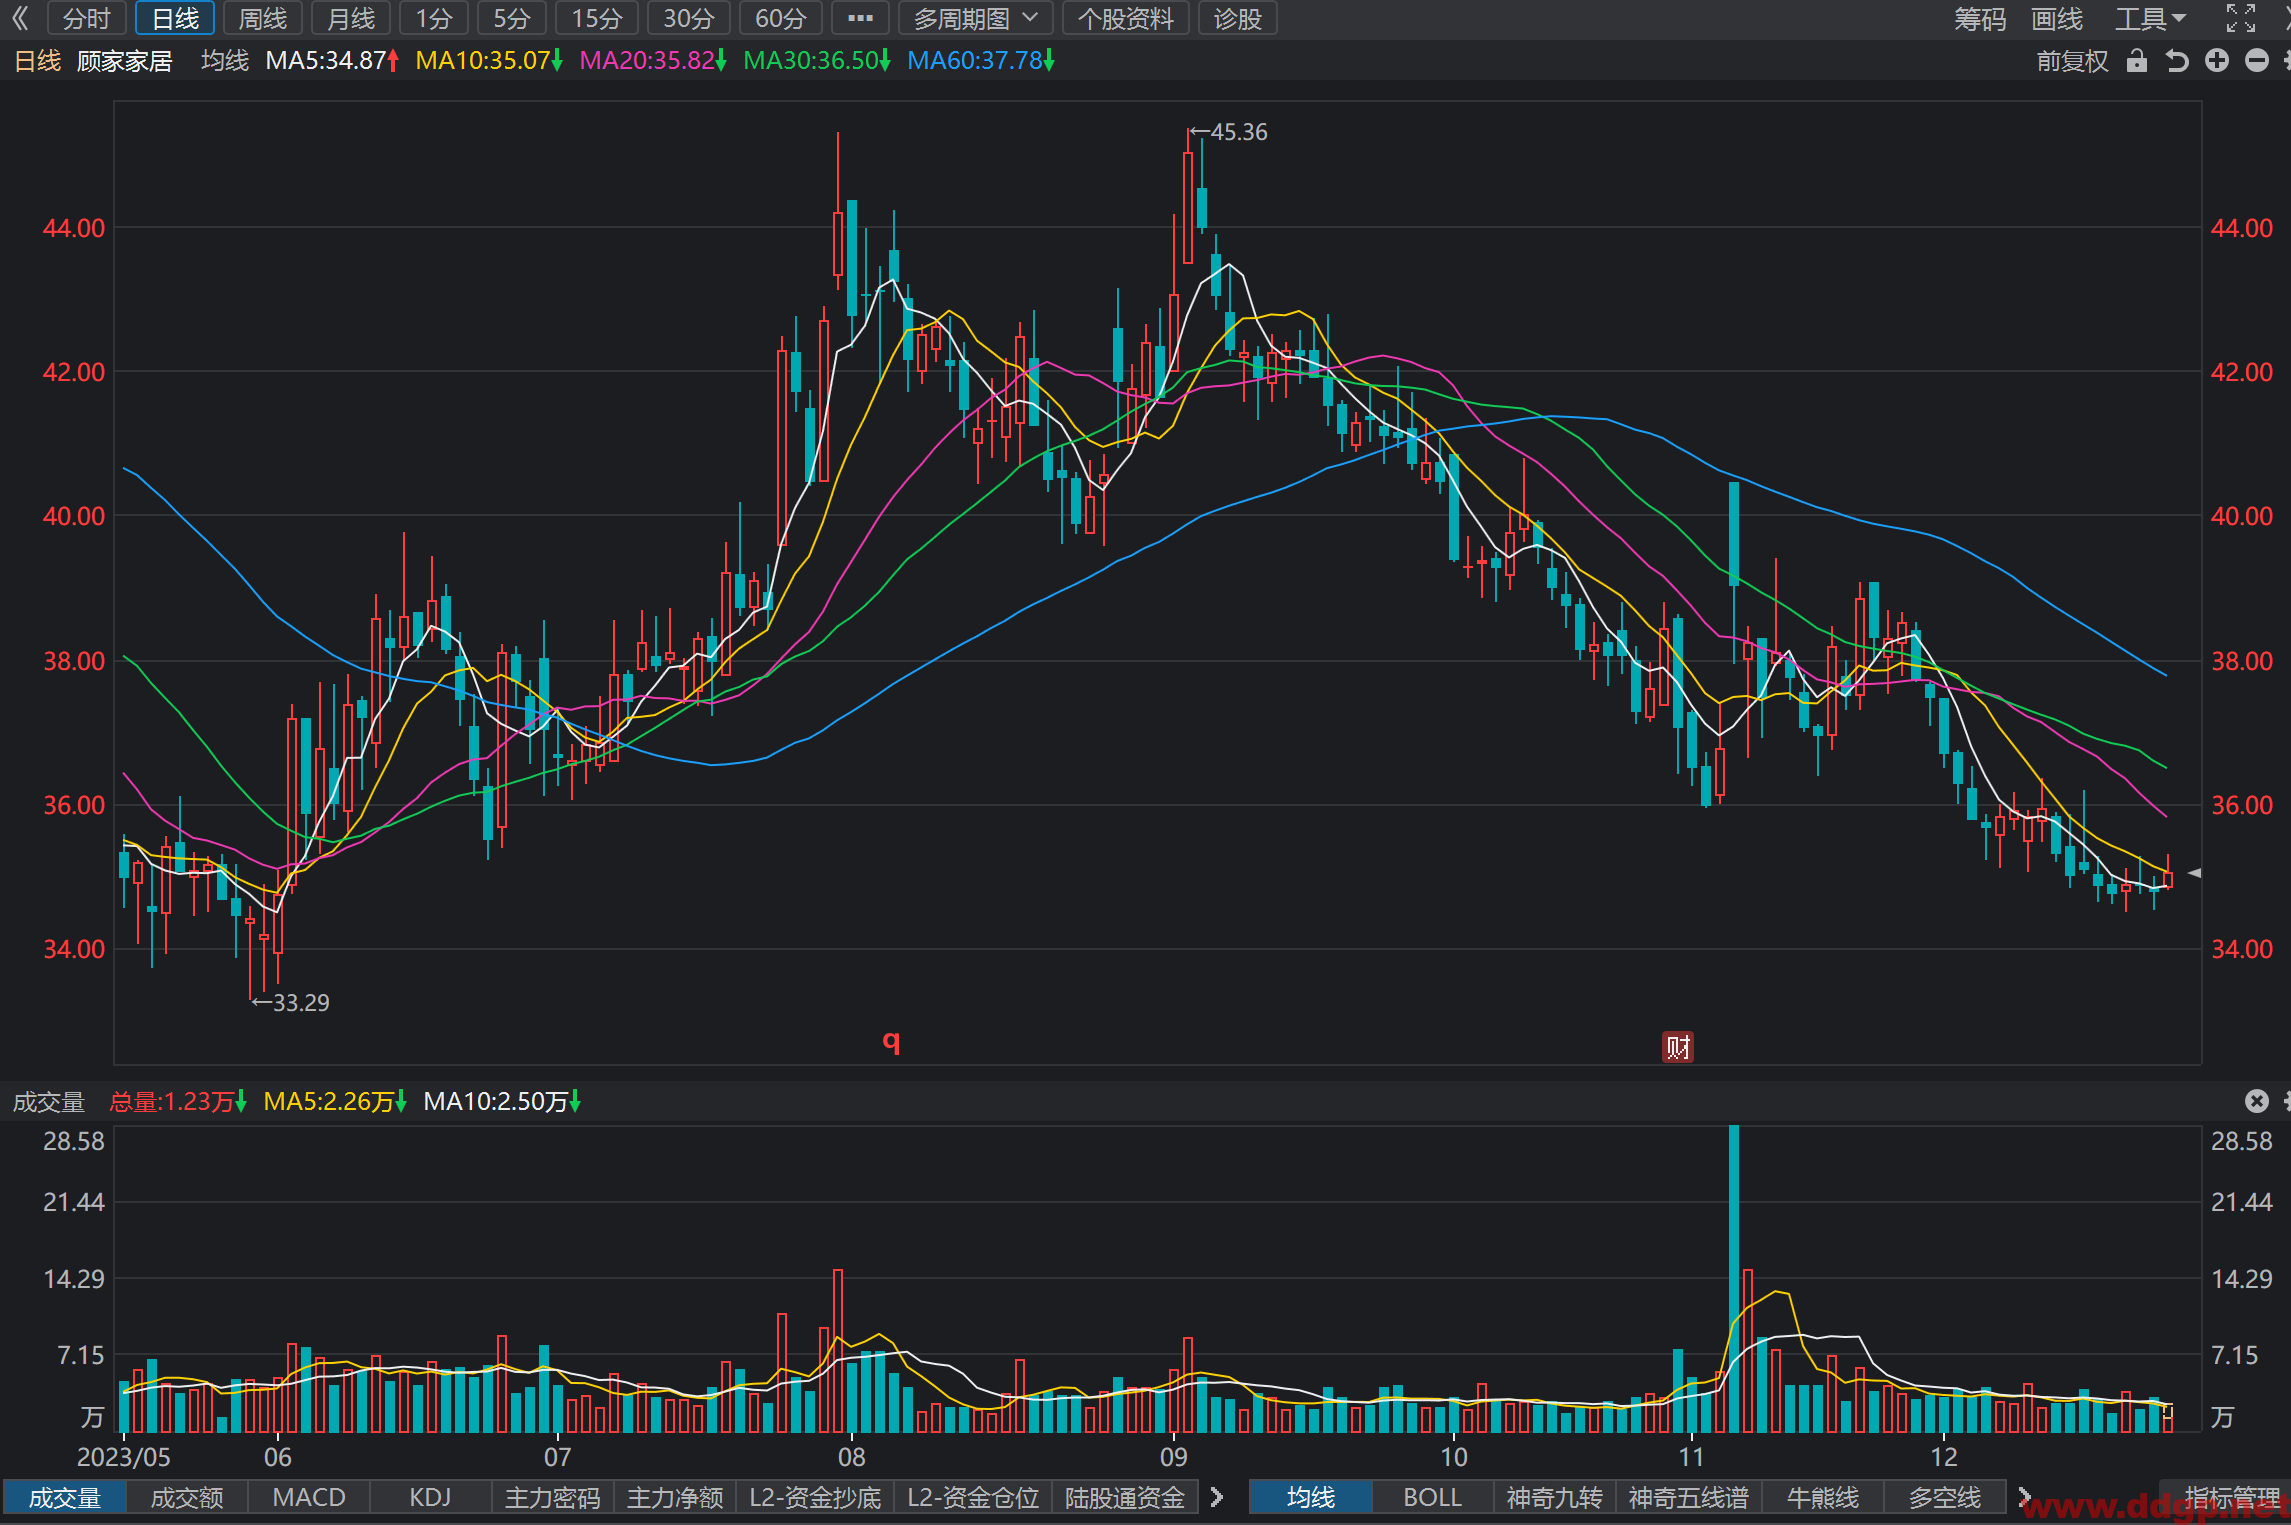Click the red q marker on chart
2291x1525 pixels.
point(891,1041)
